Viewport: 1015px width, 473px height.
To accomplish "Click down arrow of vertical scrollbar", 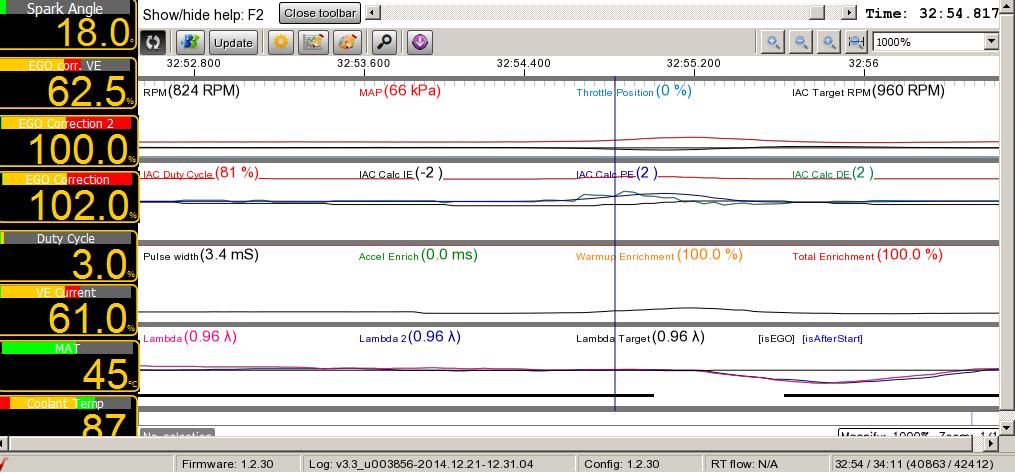I will pyautogui.click(x=1007, y=427).
